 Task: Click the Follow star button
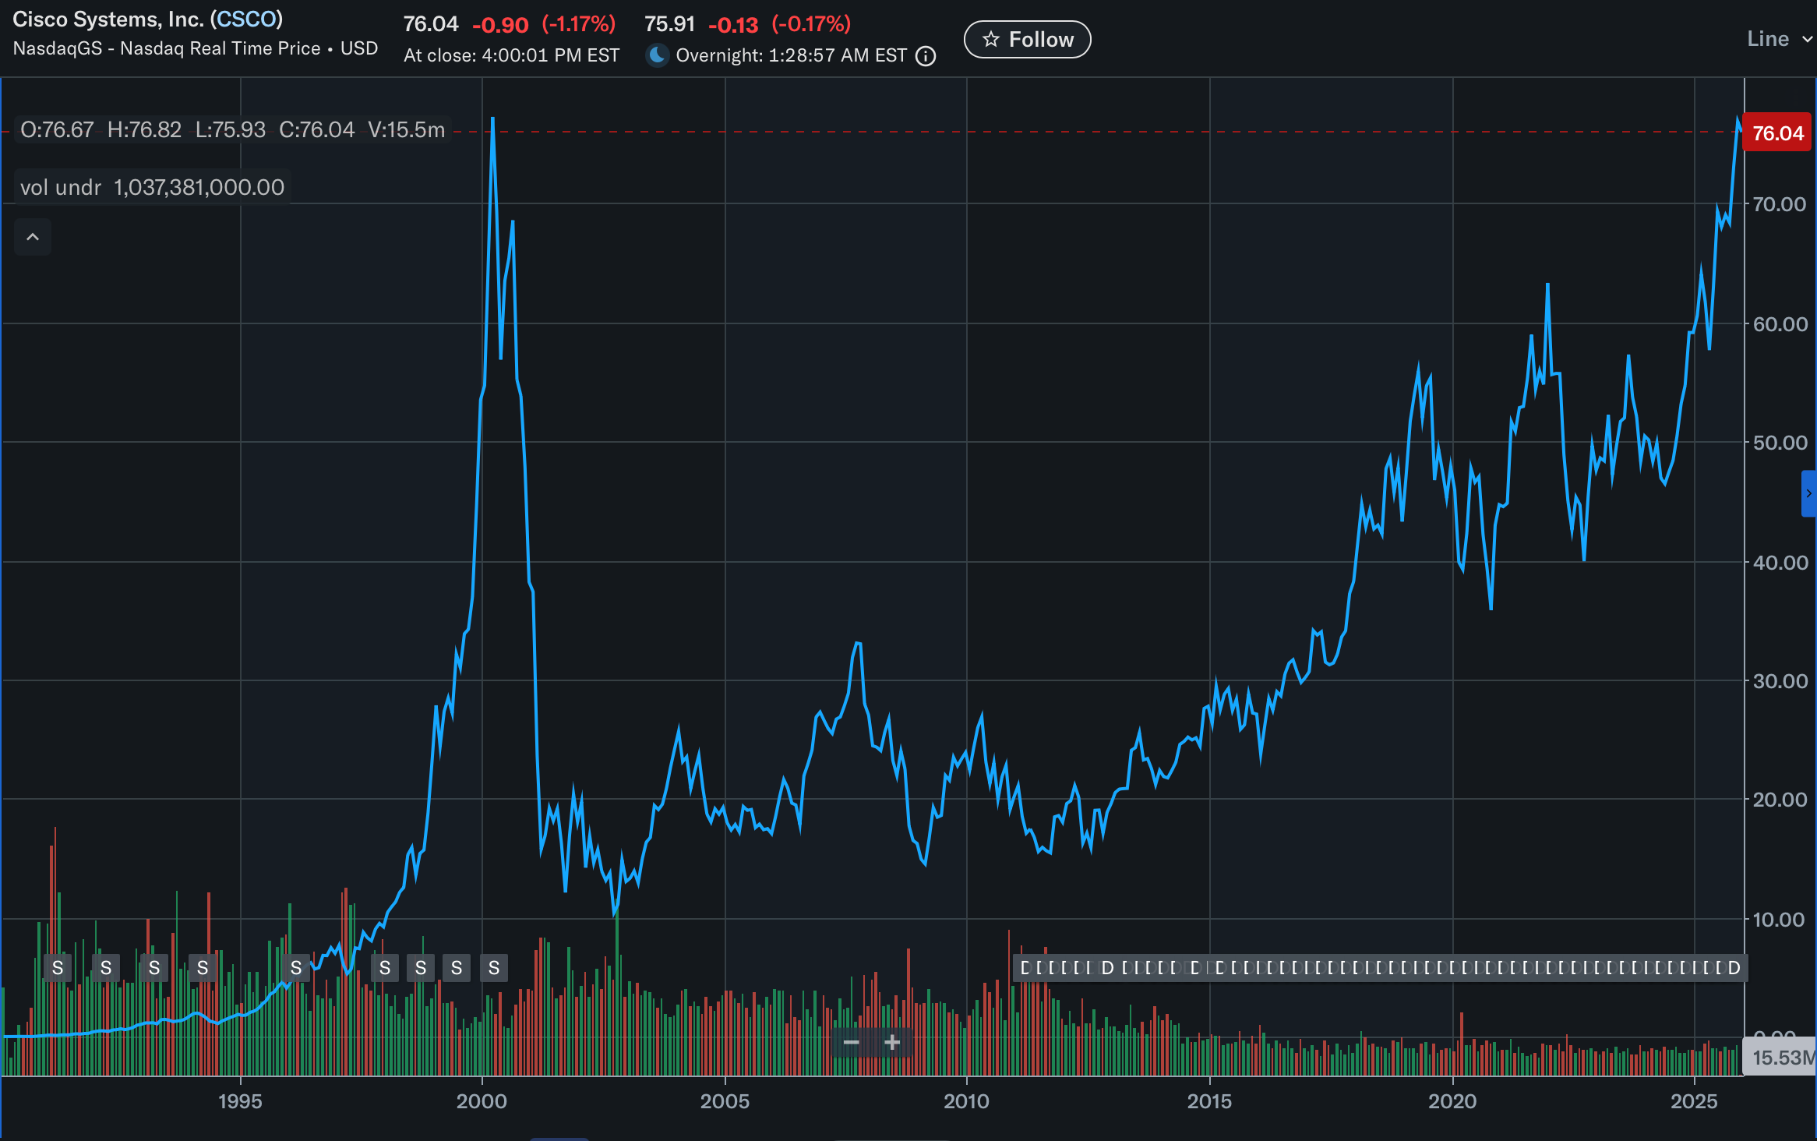1027,40
